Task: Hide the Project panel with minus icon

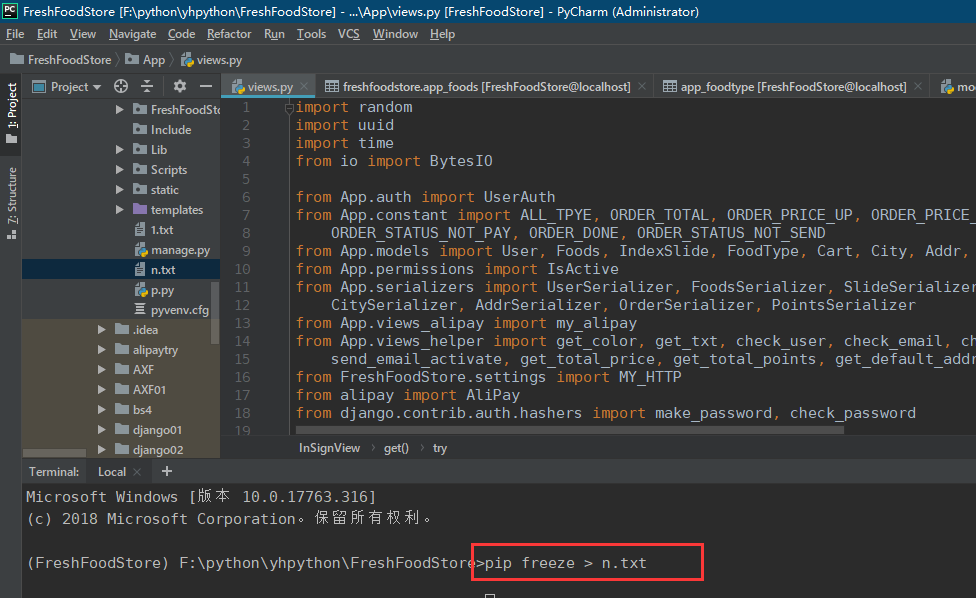Action: click(x=206, y=86)
